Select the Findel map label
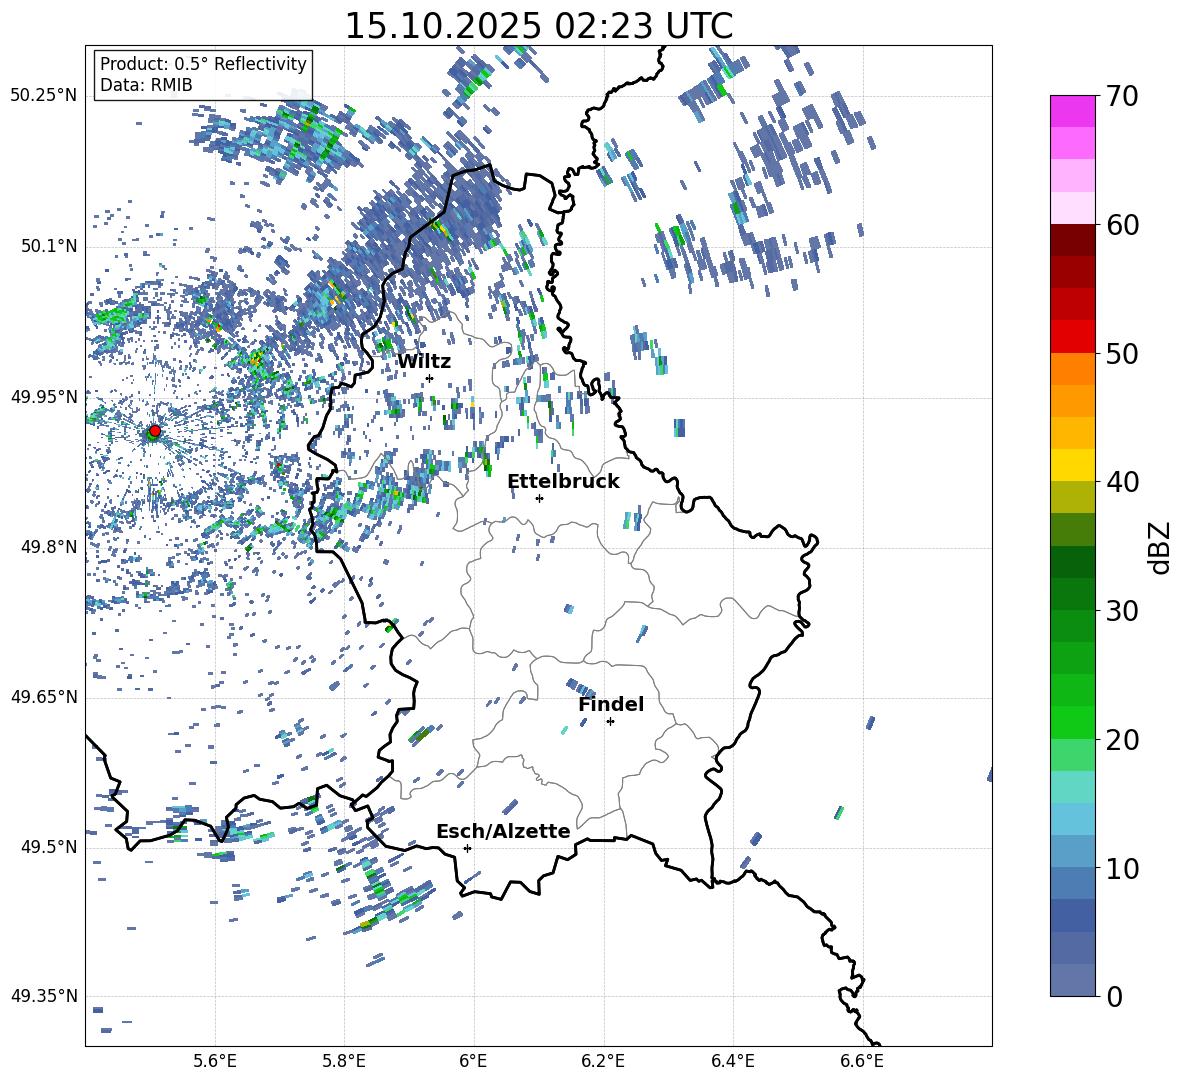This screenshot has width=1184, height=1081. (x=611, y=704)
